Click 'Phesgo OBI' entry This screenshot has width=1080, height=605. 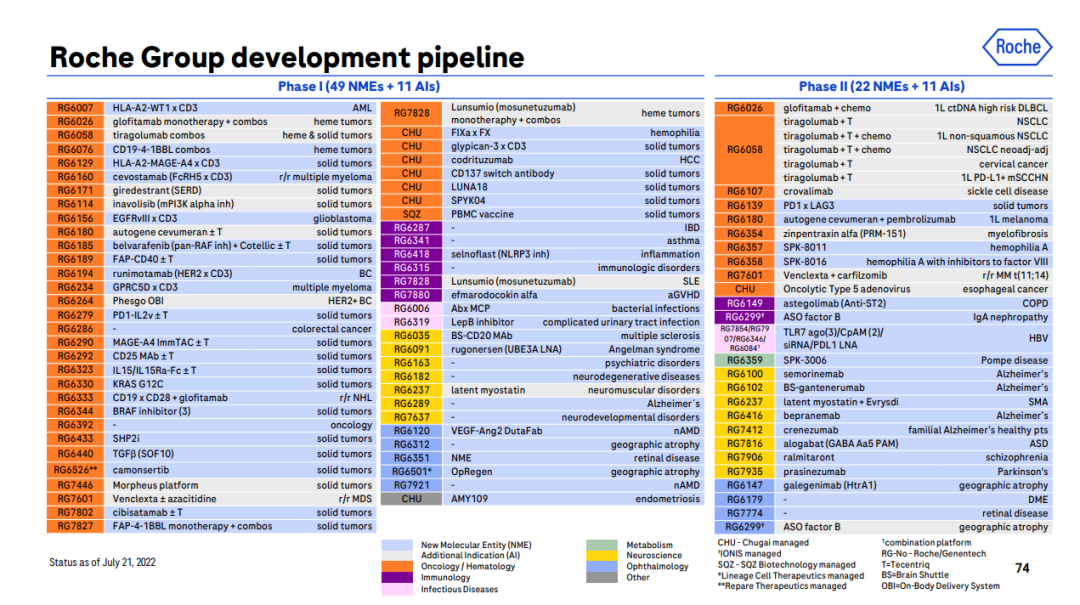(x=138, y=301)
